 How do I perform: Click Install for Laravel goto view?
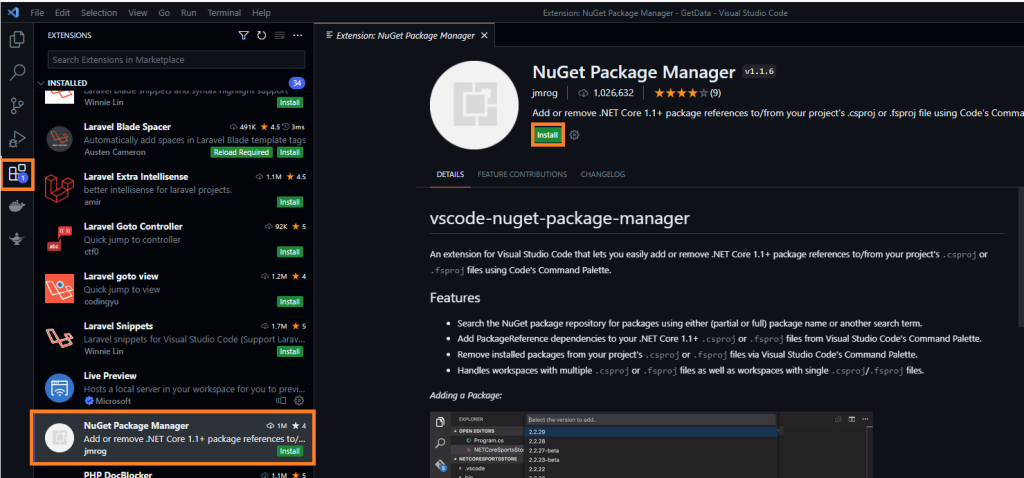click(289, 302)
